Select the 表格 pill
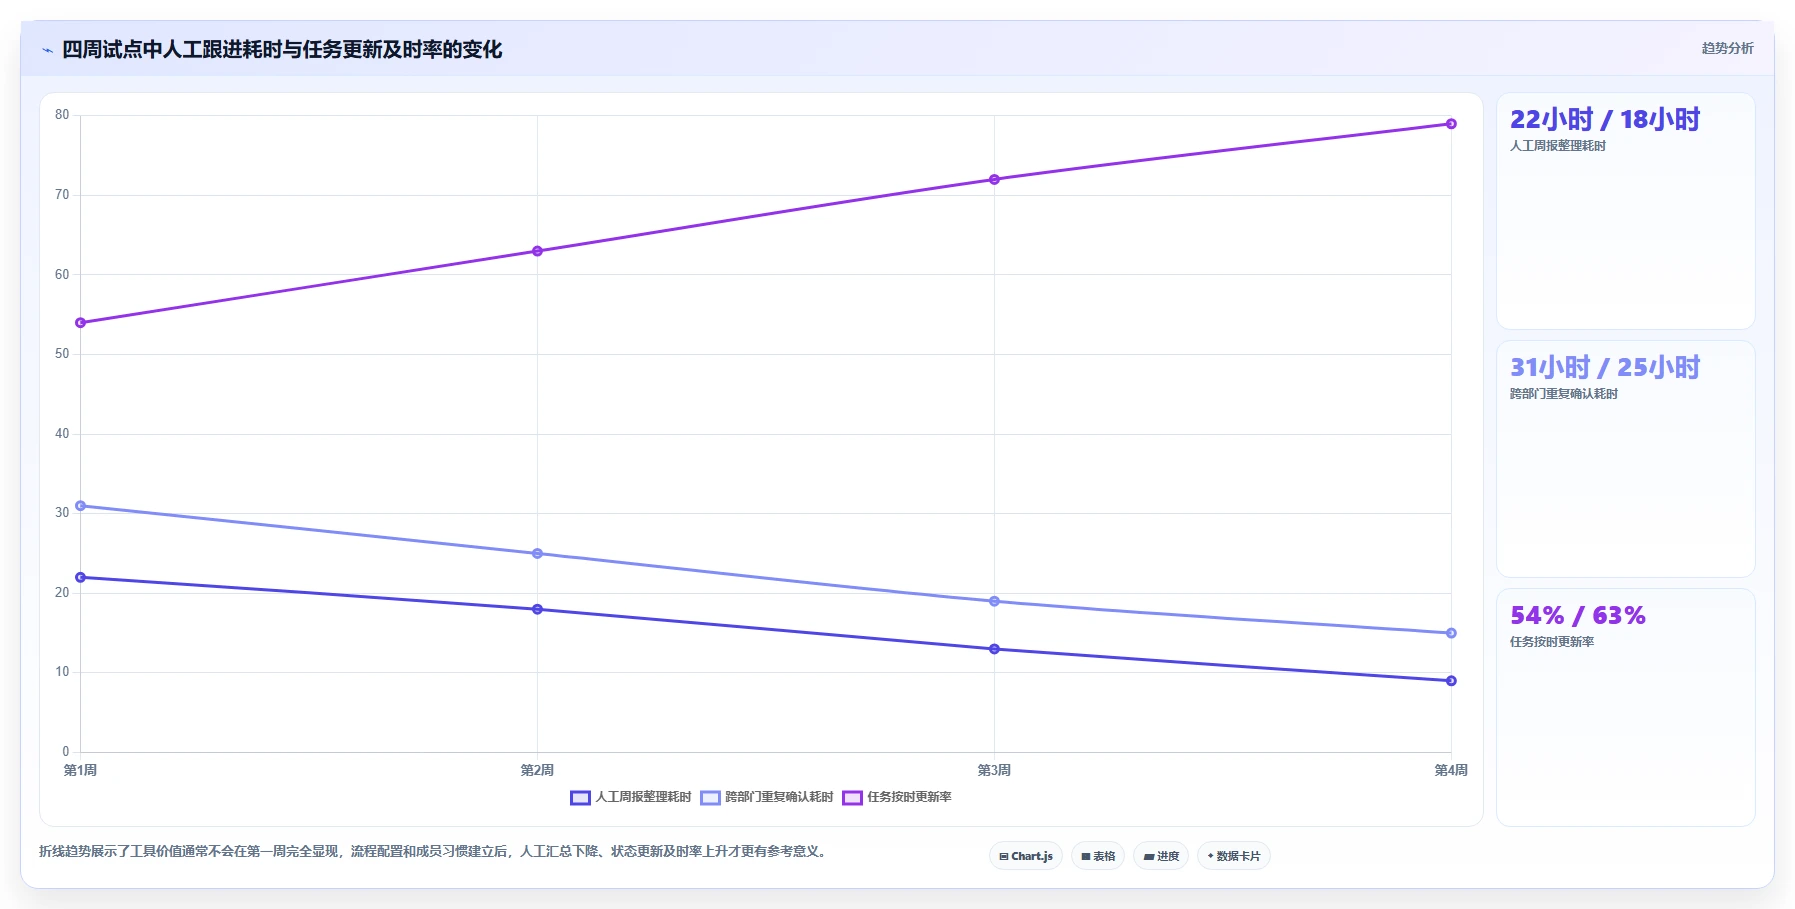Screen dimensions: 1795x909 click(1098, 856)
